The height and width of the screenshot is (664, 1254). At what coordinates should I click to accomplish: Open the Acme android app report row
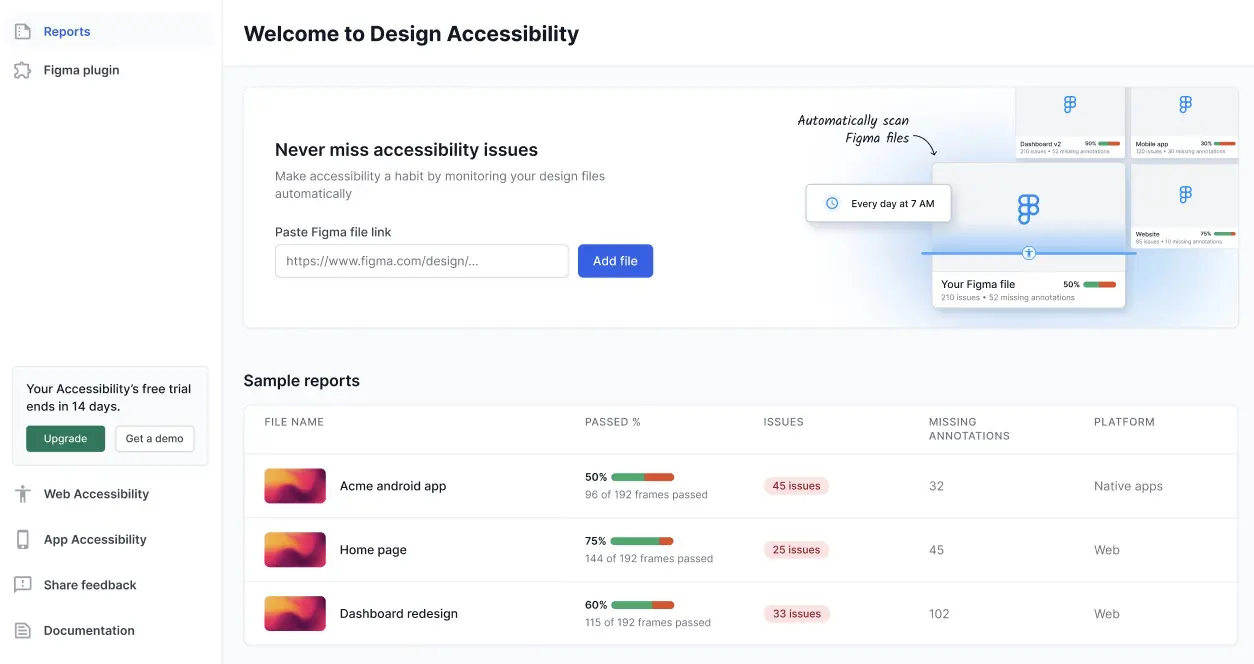point(392,486)
